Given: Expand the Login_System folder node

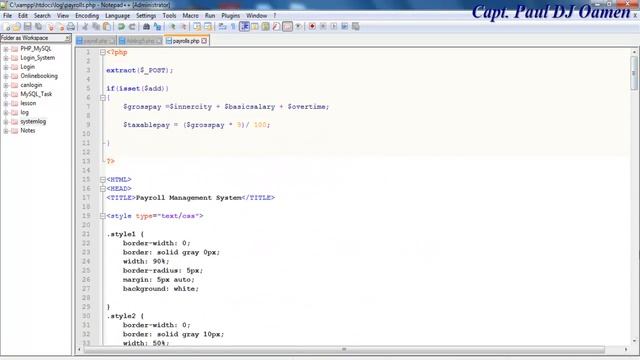Looking at the screenshot, I should [6, 58].
